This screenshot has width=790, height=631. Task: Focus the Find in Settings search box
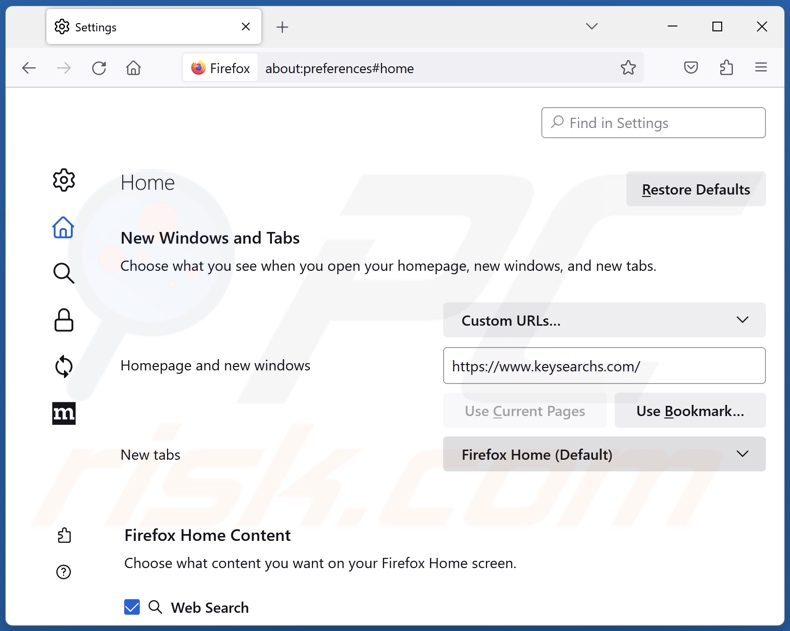pos(653,122)
